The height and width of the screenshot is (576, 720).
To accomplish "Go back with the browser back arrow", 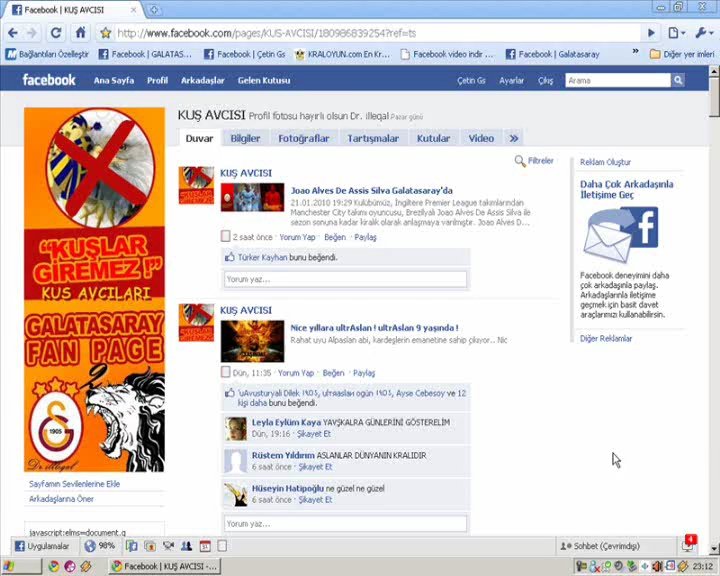I will (13, 33).
